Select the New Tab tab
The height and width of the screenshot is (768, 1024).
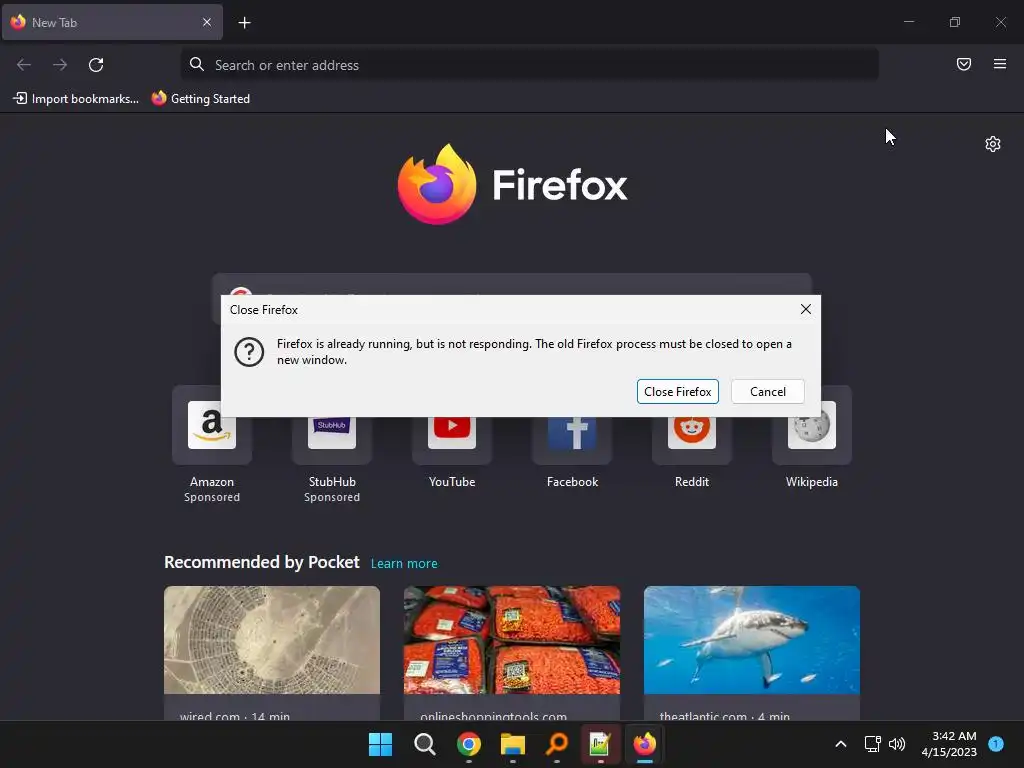(112, 22)
